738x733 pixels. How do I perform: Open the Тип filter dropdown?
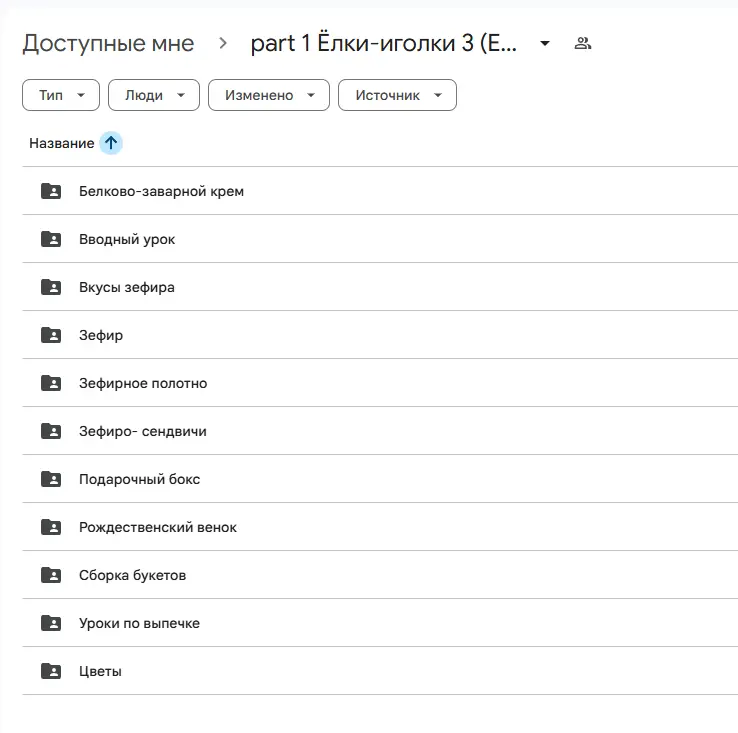tap(60, 95)
